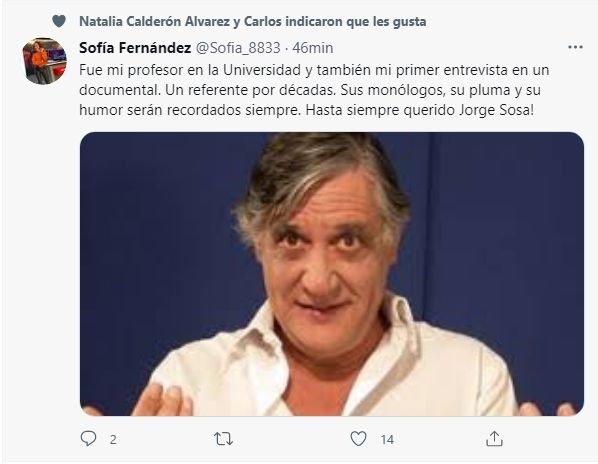Viewport: 598px width, 464px height.
Task: Click the like count 14
Action: pyautogui.click(x=387, y=440)
